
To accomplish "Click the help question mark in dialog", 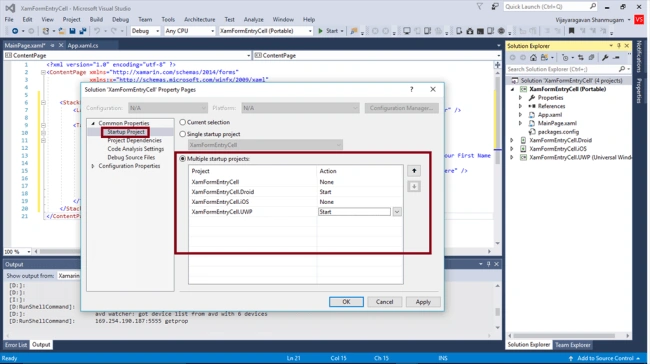I will pyautogui.click(x=412, y=89).
